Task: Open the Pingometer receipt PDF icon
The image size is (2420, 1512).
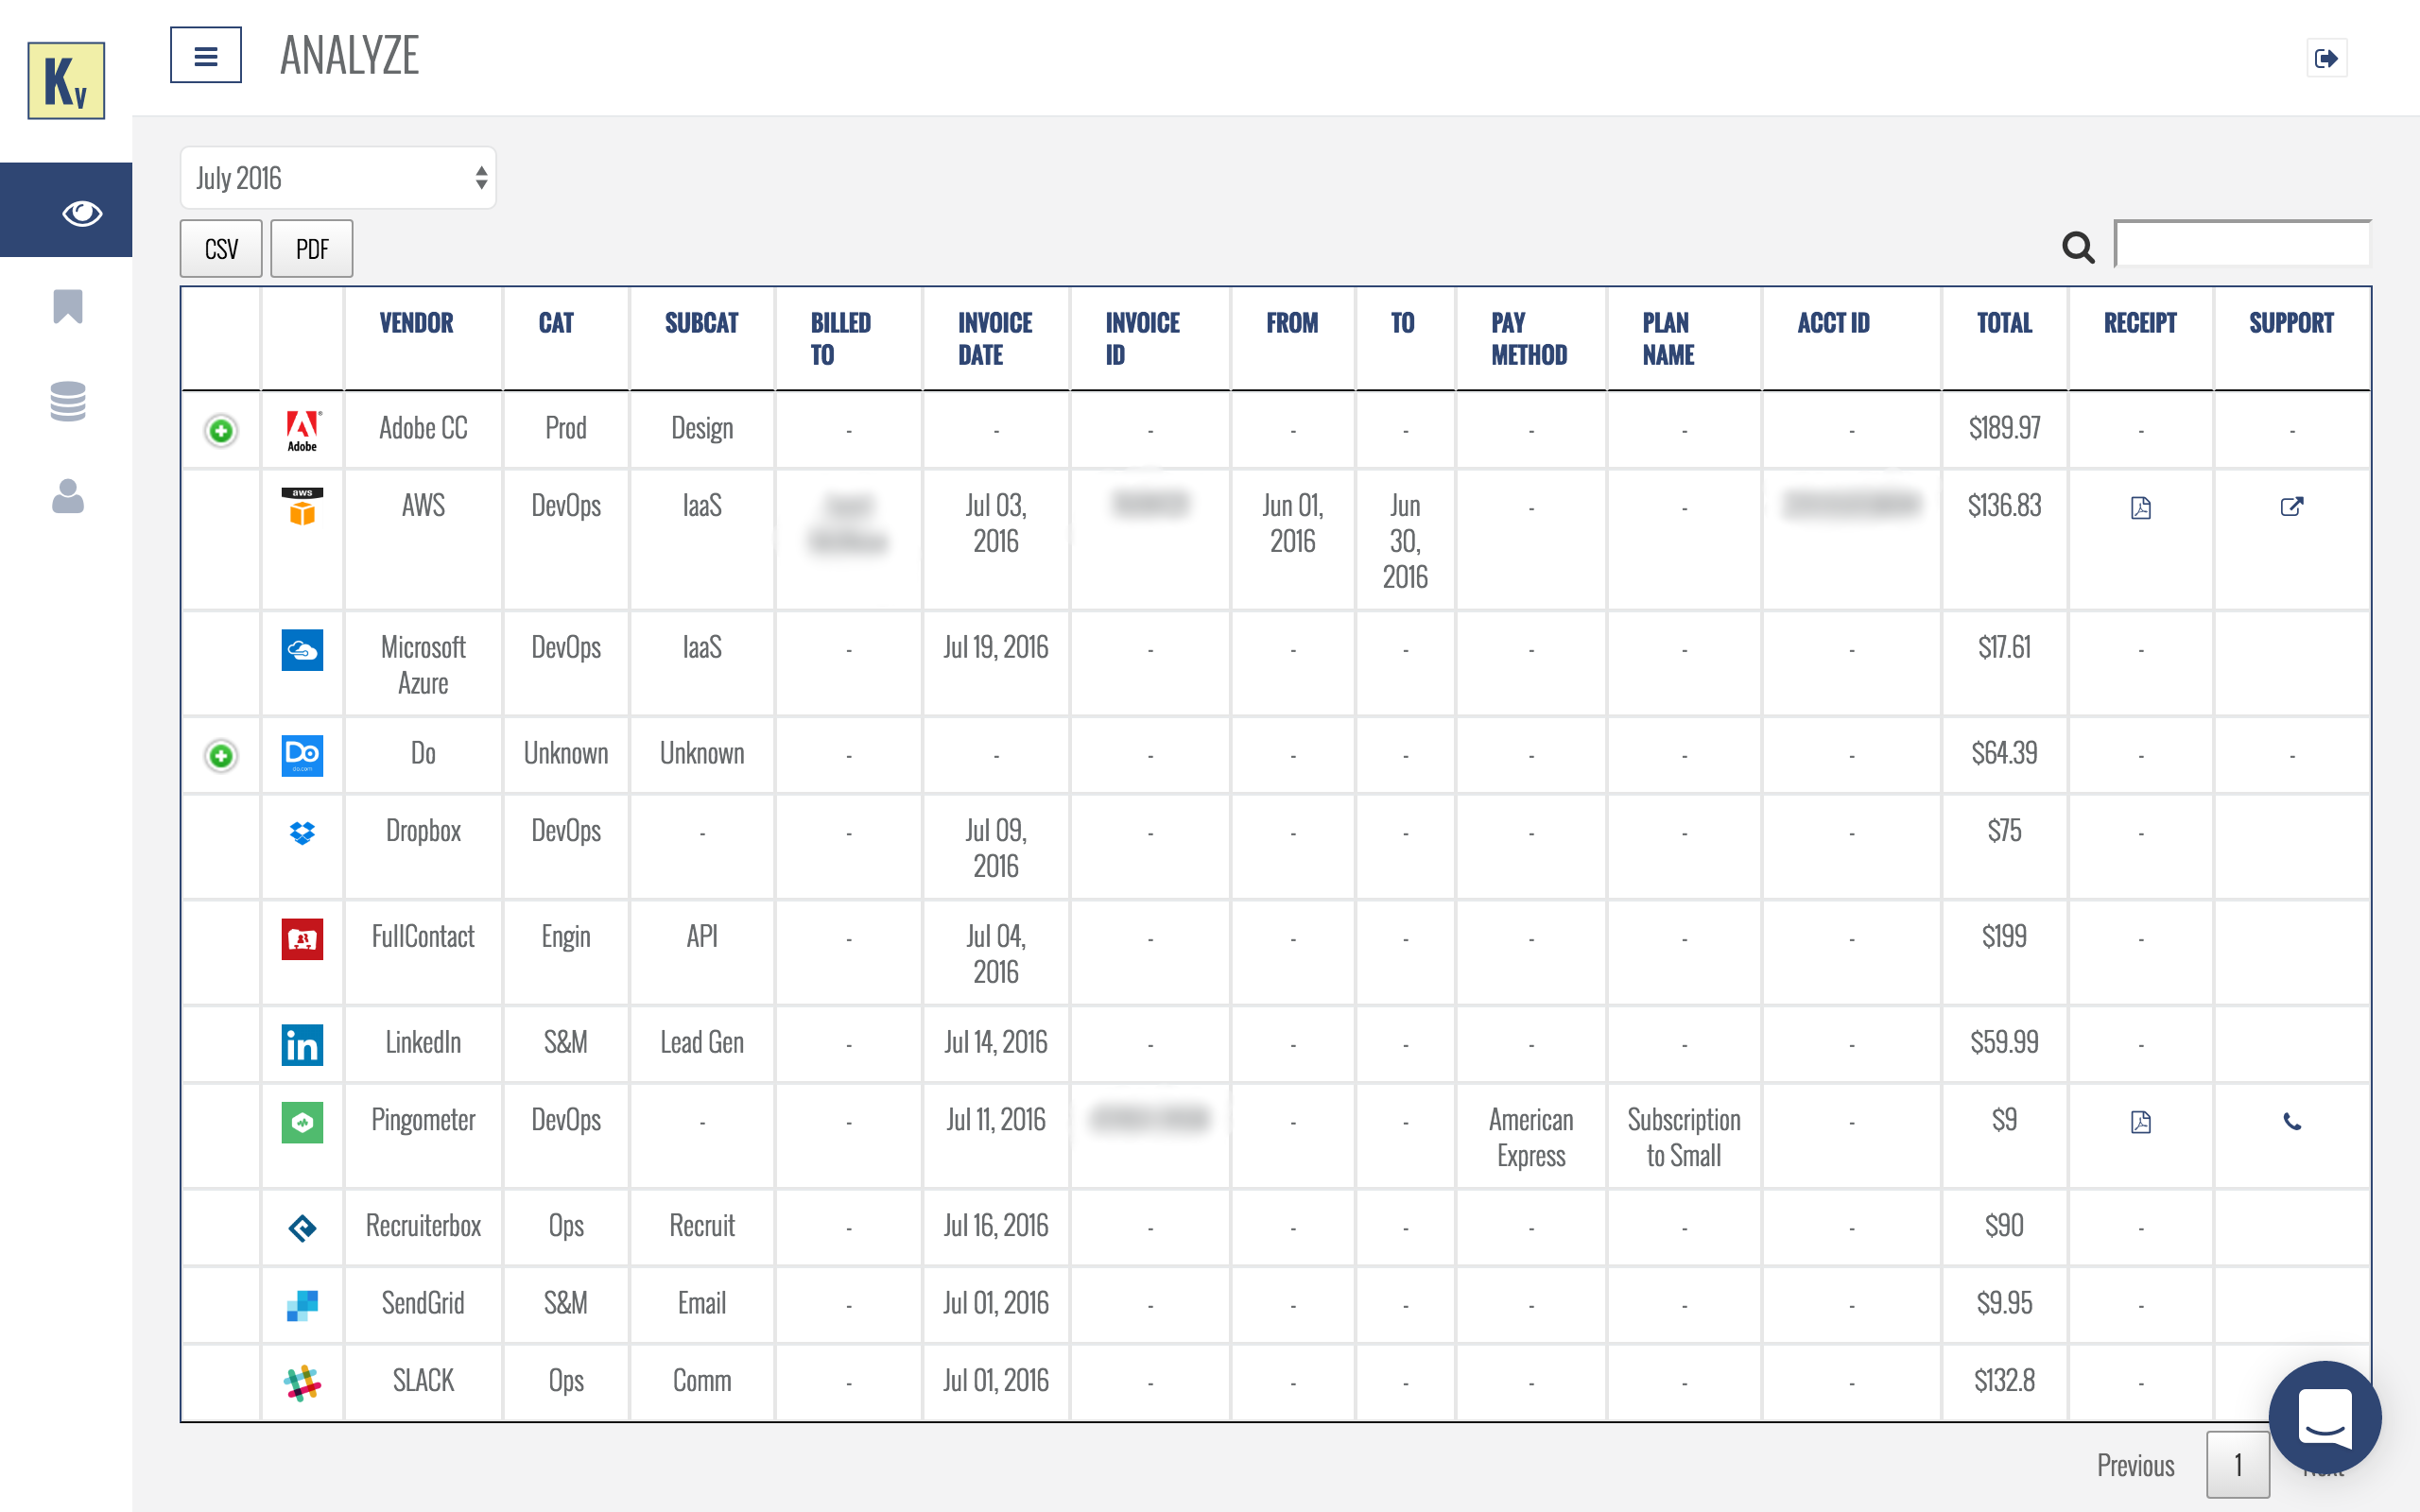Action: tap(2140, 1122)
